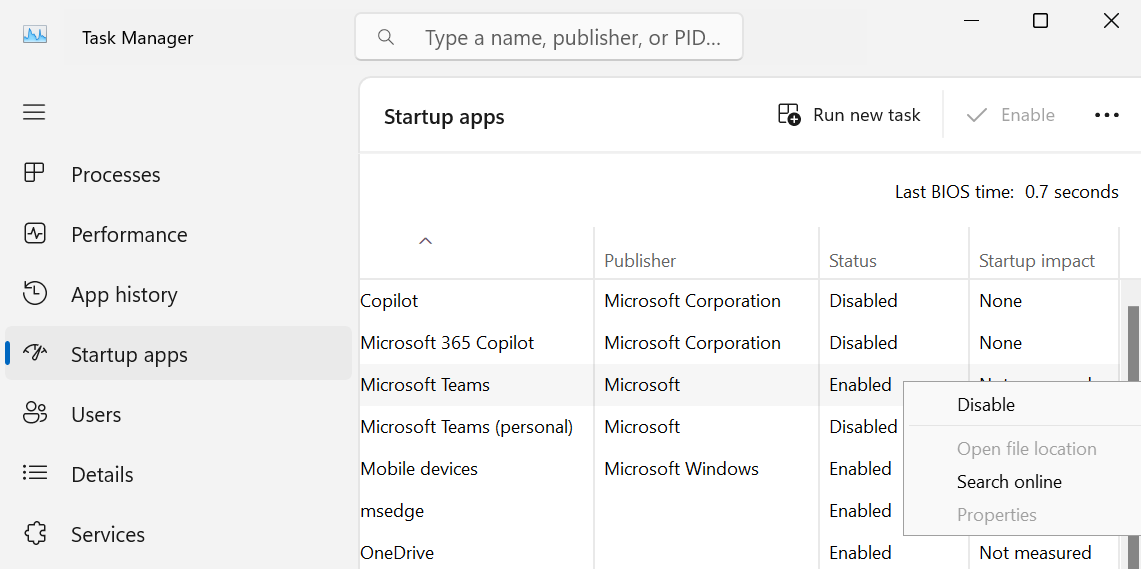The image size is (1141, 569).
Task: Open the three-dot more options menu
Action: click(1106, 115)
